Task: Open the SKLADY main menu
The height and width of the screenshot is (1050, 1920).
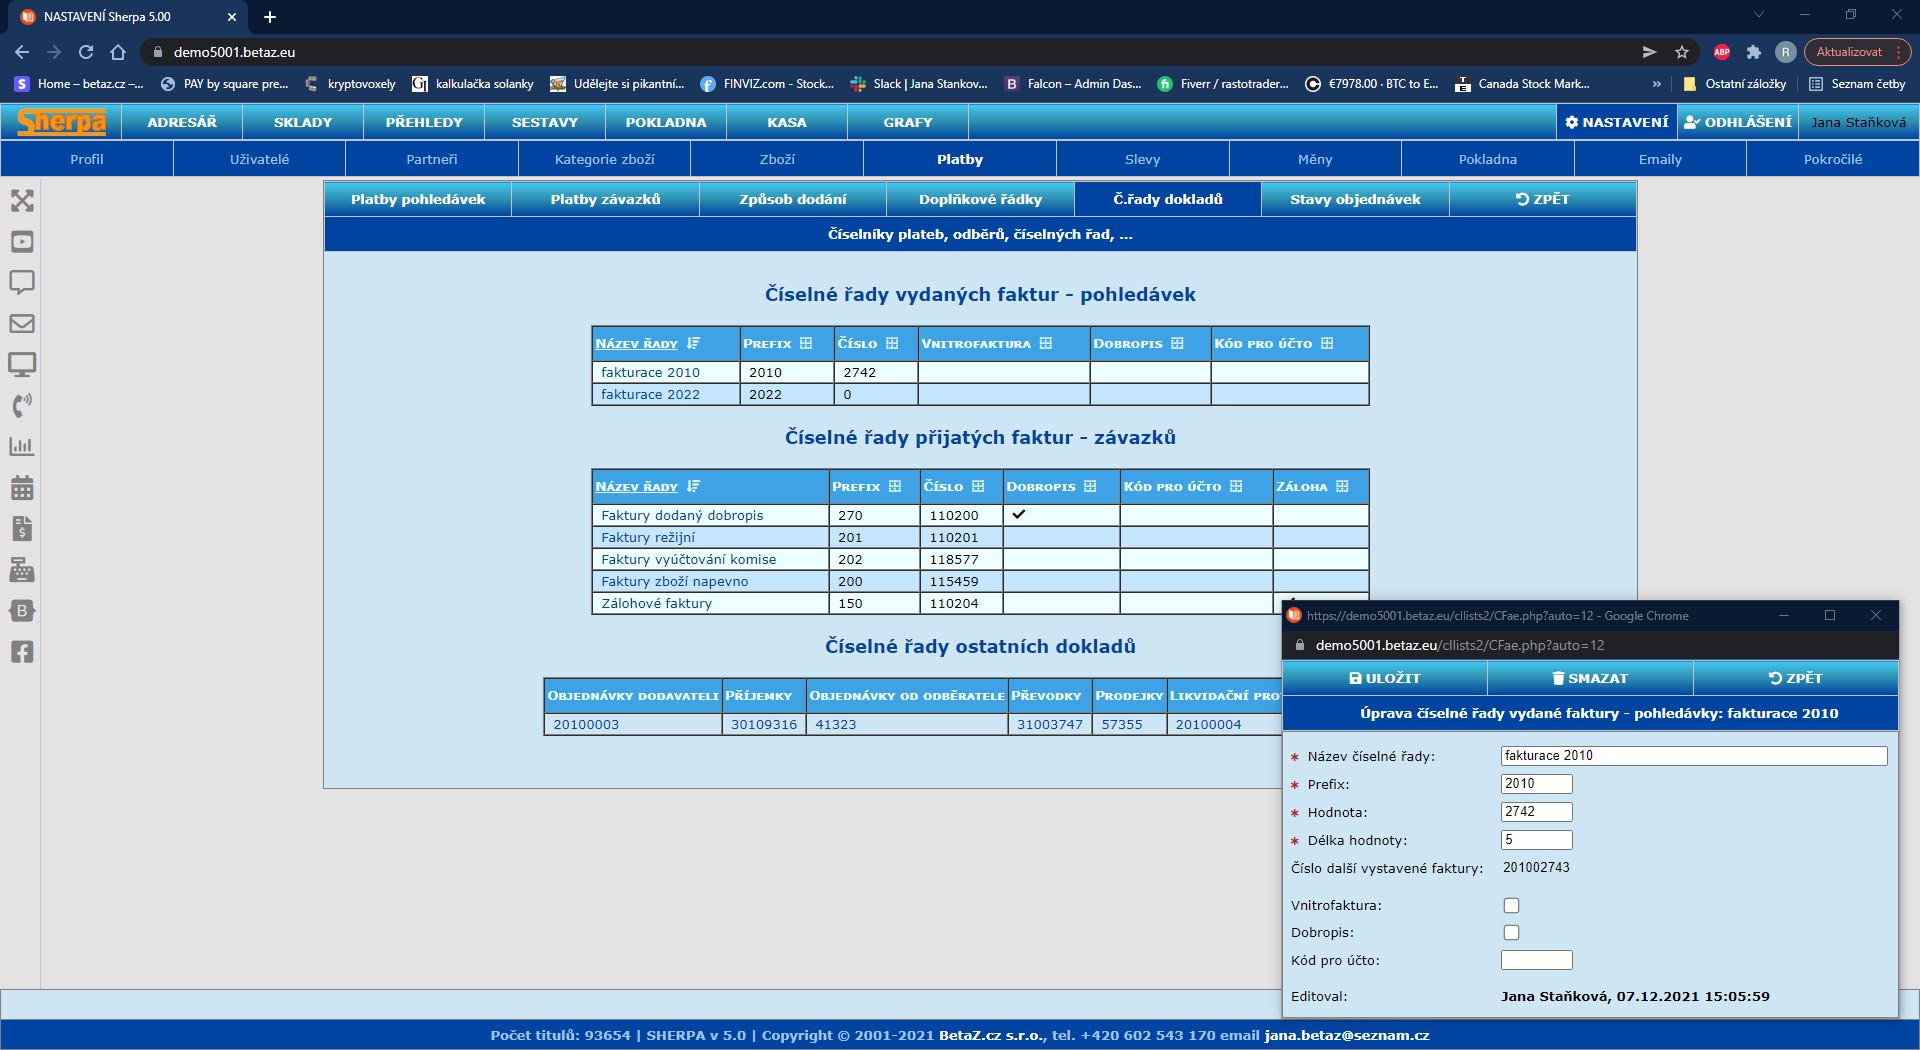Action: point(302,122)
